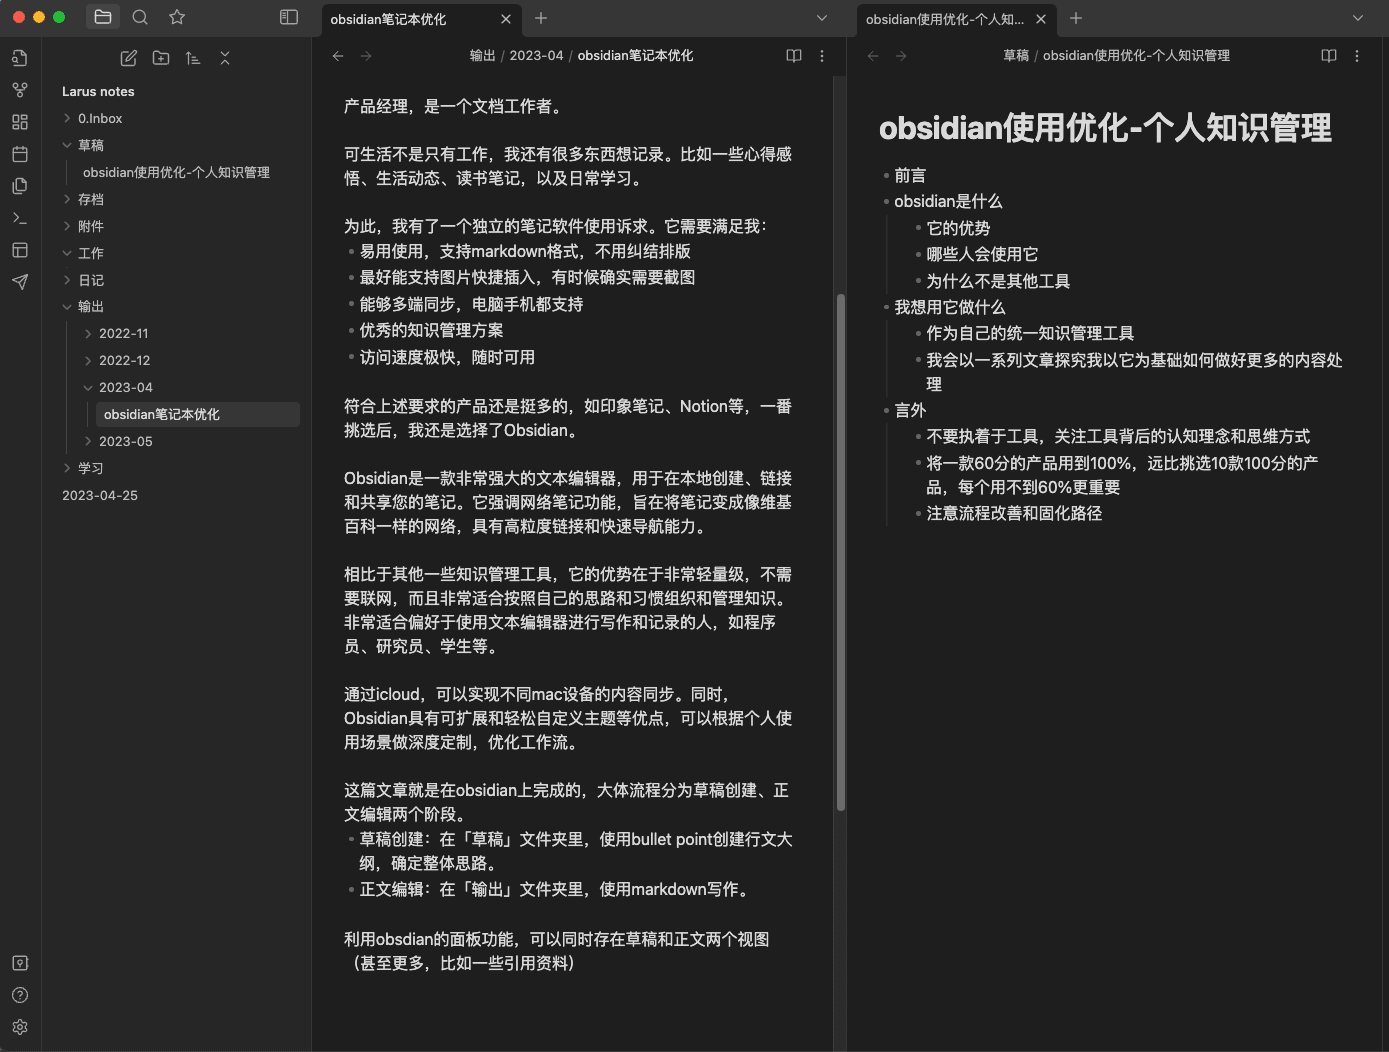Open the vault switcher icon
The image size is (1389, 1052).
click(20, 963)
